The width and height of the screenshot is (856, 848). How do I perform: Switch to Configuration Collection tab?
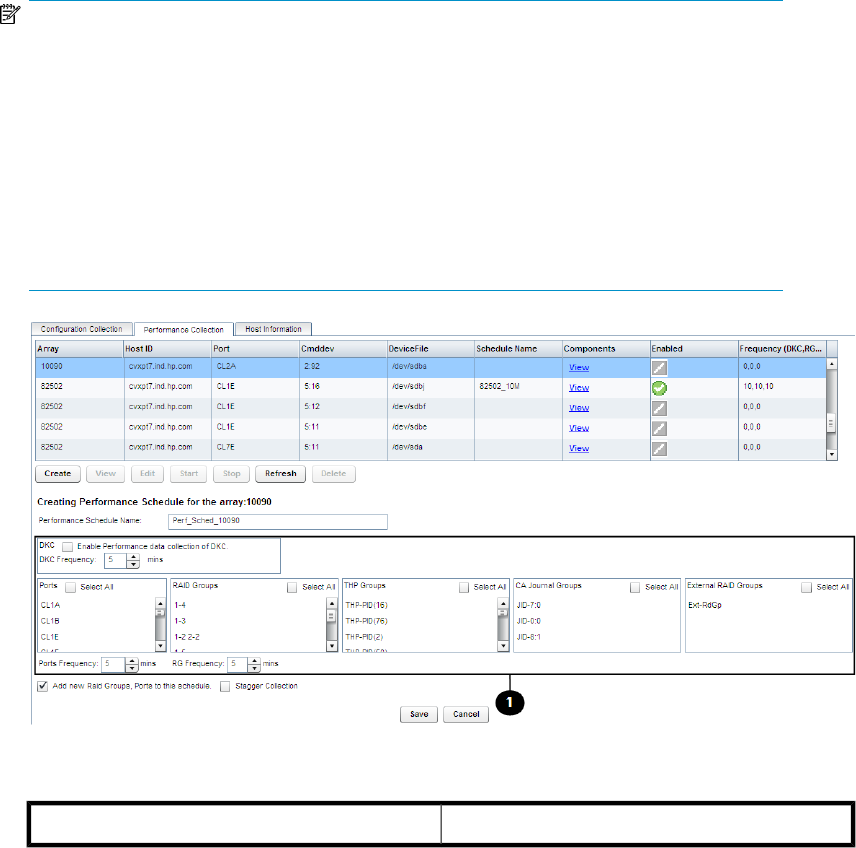coord(82,329)
